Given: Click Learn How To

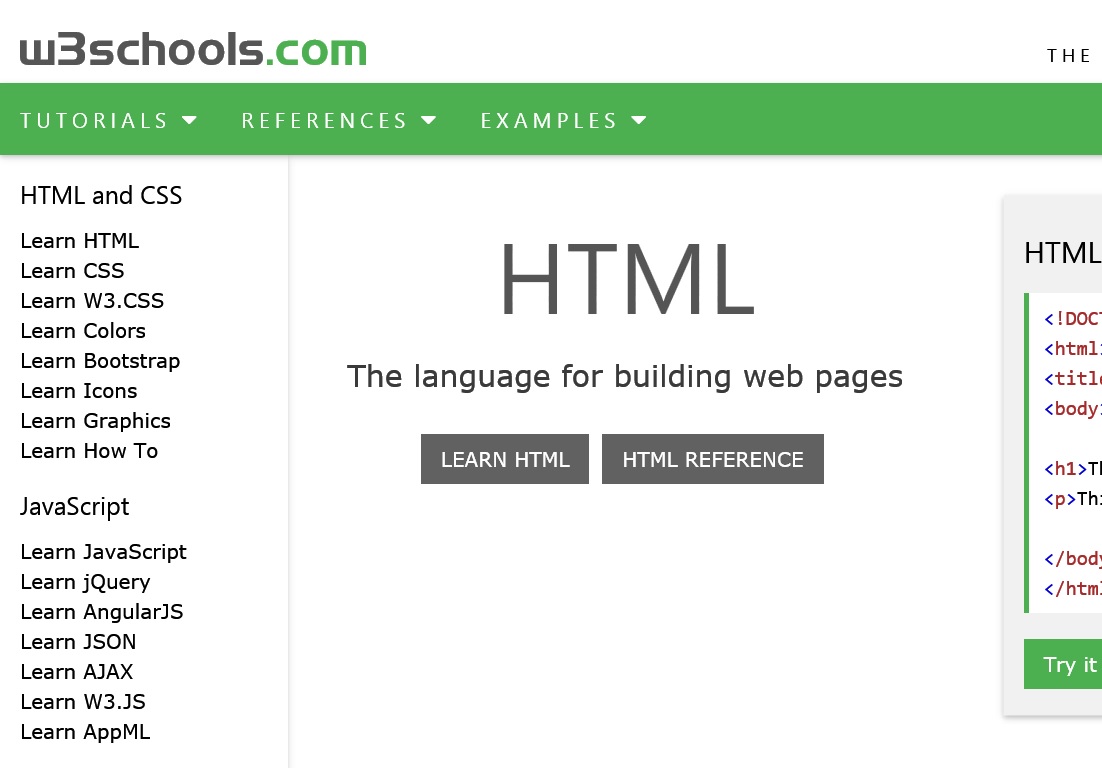Looking at the screenshot, I should coord(89,451).
